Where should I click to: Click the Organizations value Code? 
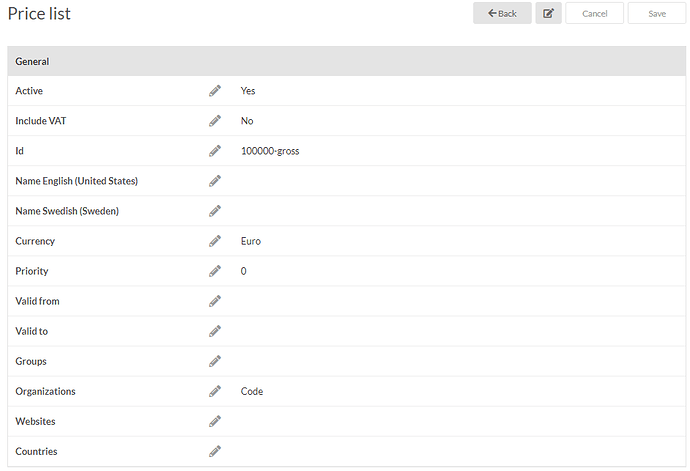point(252,391)
